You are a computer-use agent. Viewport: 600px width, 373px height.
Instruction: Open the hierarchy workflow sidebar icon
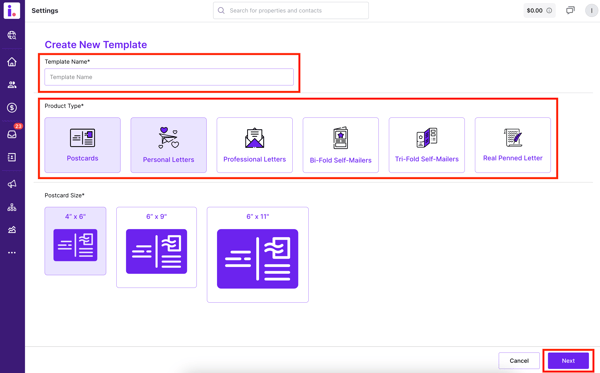pos(12,207)
